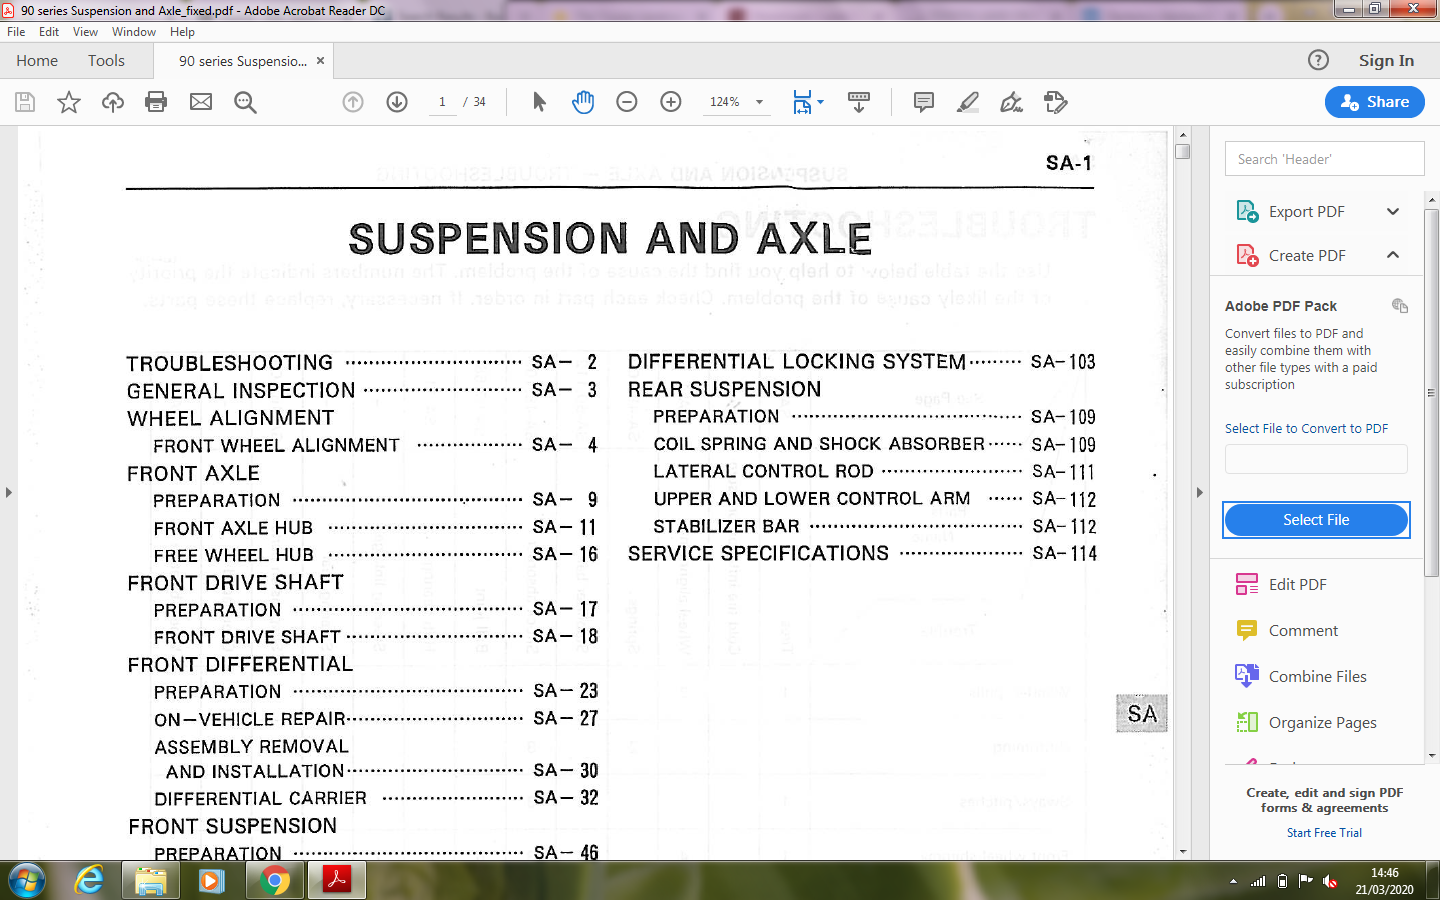Open Windows Explorer folder on taskbar
The width and height of the screenshot is (1440, 900).
[x=150, y=881]
